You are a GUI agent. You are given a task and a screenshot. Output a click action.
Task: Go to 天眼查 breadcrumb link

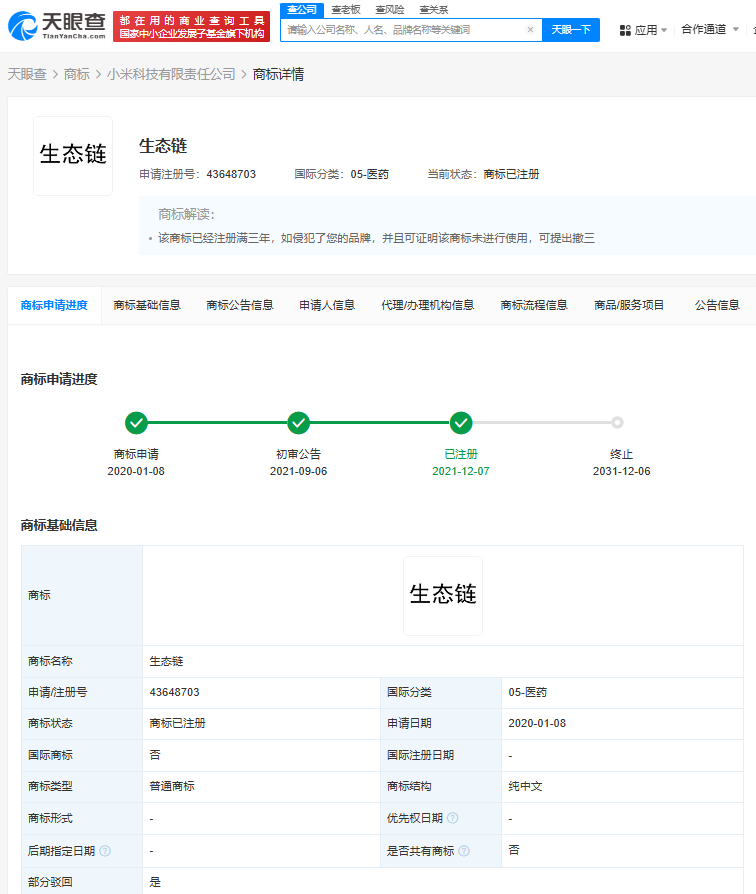[27, 74]
